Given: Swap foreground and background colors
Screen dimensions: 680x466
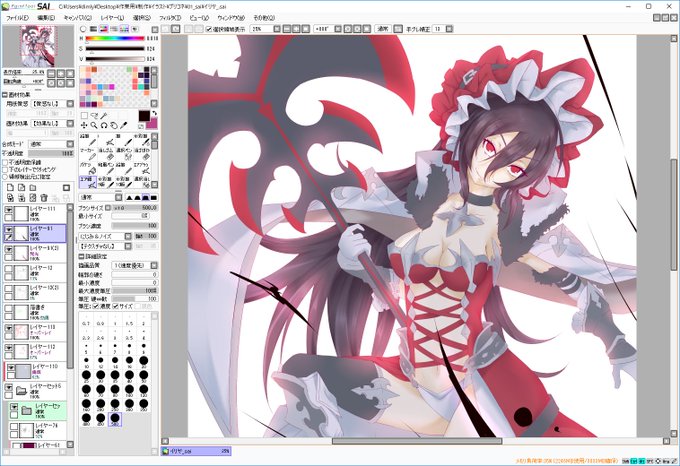Looking at the screenshot, I should coord(154,114).
